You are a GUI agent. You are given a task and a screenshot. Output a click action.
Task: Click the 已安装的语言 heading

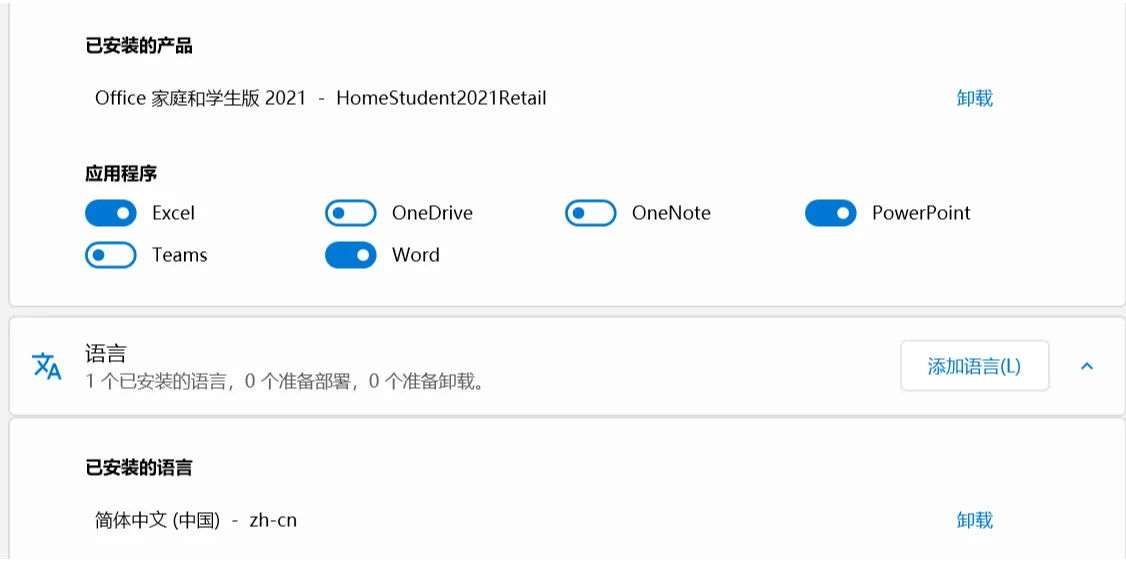pyautogui.click(x=139, y=469)
